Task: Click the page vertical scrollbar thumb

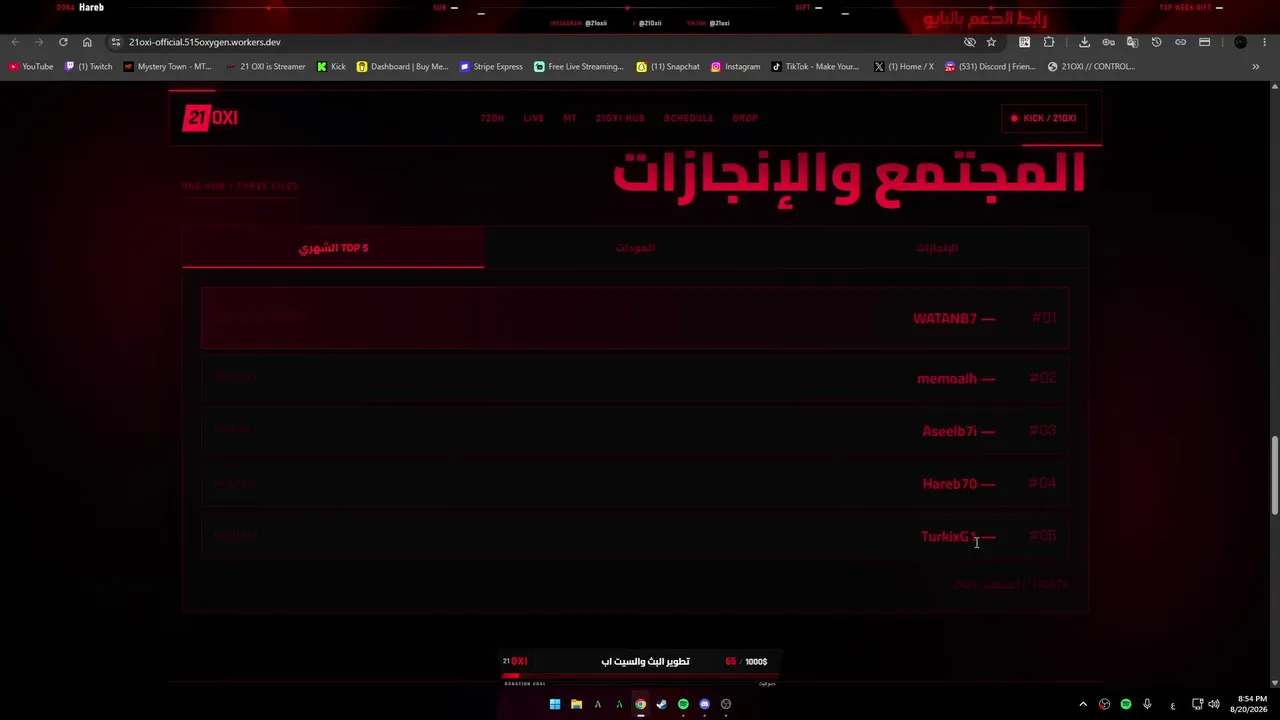Action: (1274, 475)
